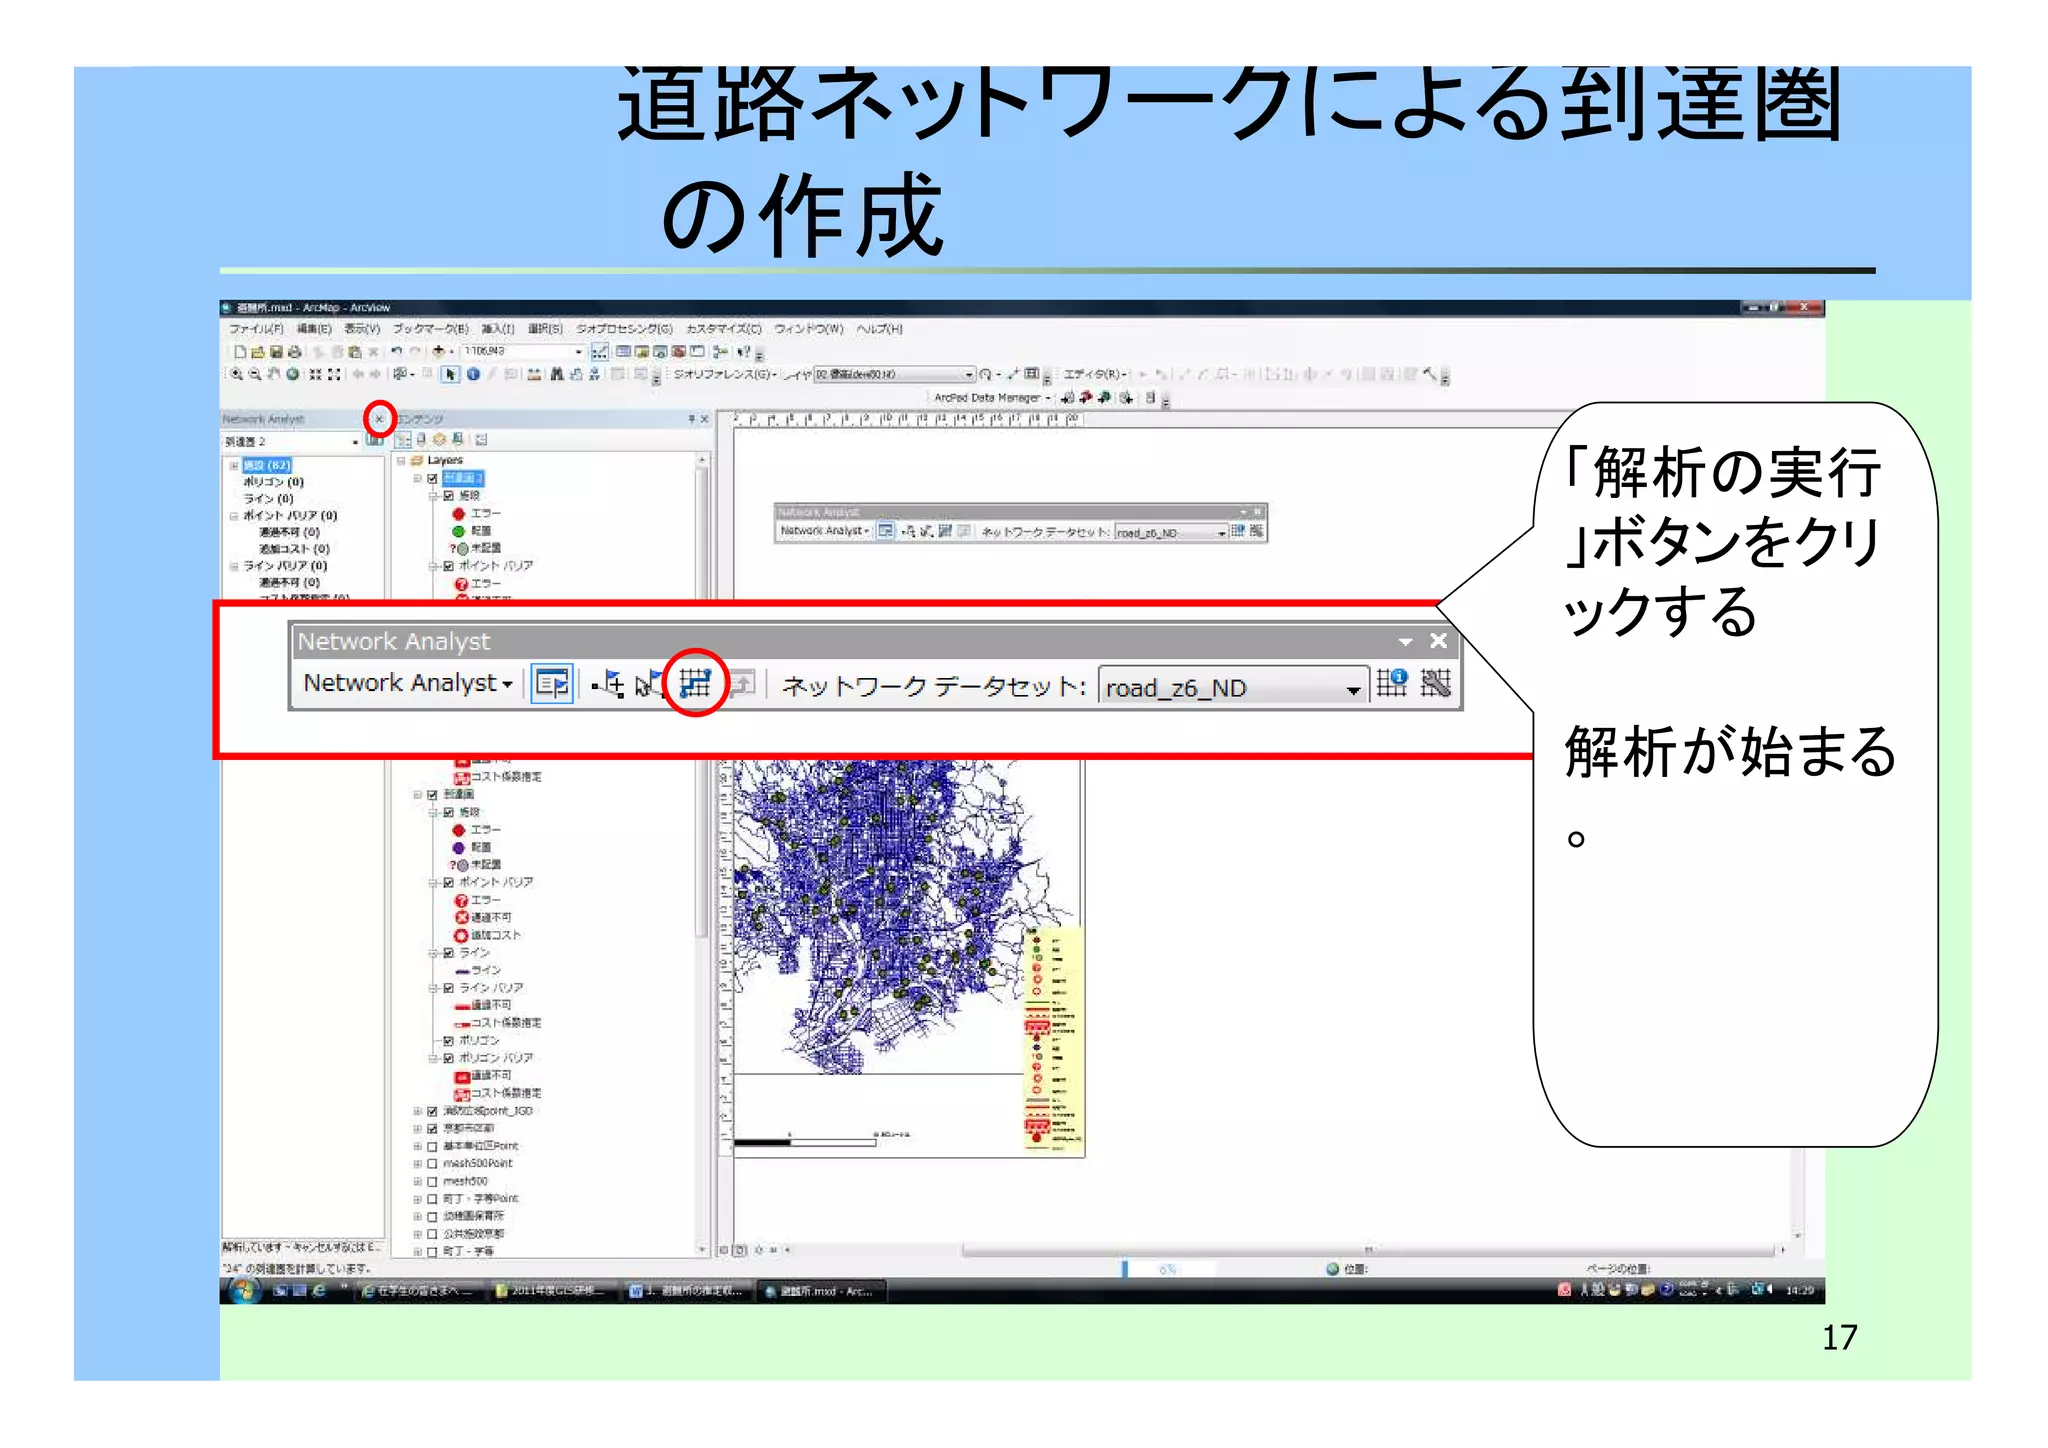Toggle the 町丁・字等Point layer checkbox

[x=432, y=1199]
